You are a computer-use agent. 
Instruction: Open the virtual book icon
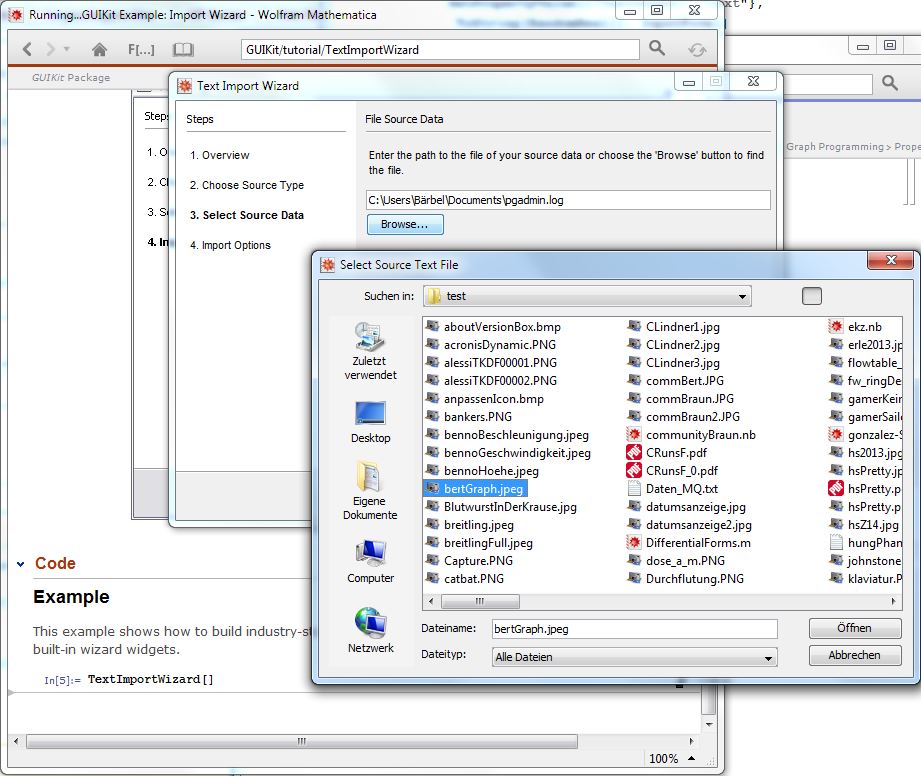point(183,49)
